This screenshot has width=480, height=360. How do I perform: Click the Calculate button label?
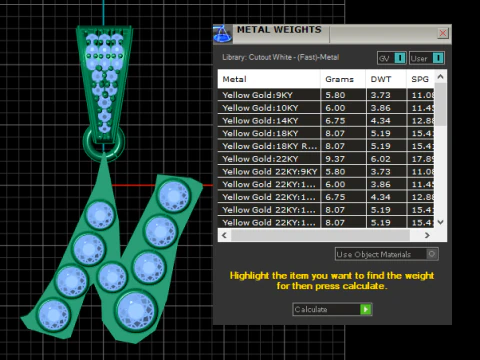(x=311, y=309)
